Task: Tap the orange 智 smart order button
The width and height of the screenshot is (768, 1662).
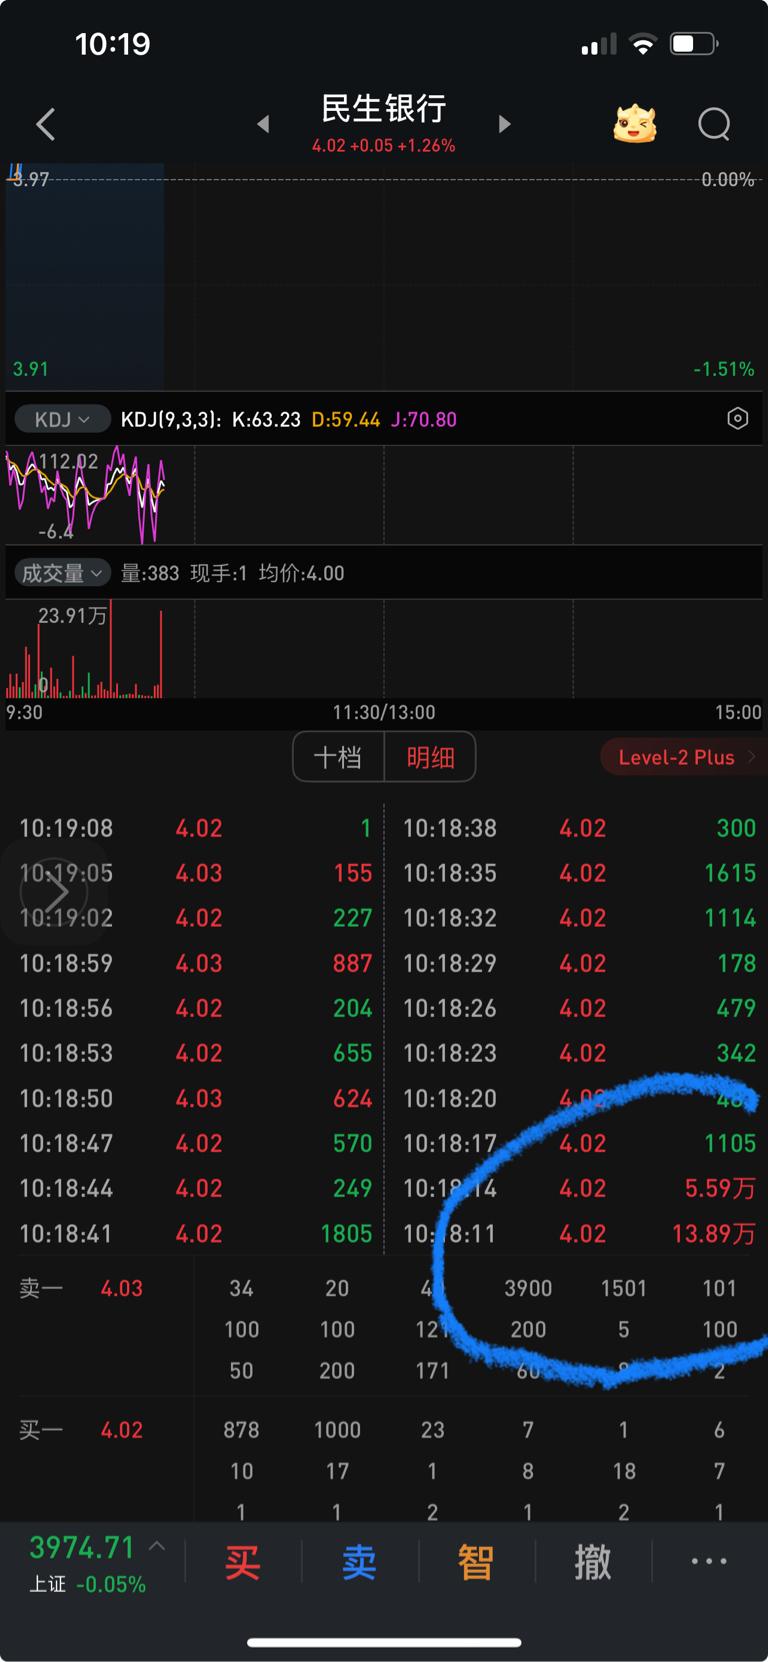Action: point(476,1561)
